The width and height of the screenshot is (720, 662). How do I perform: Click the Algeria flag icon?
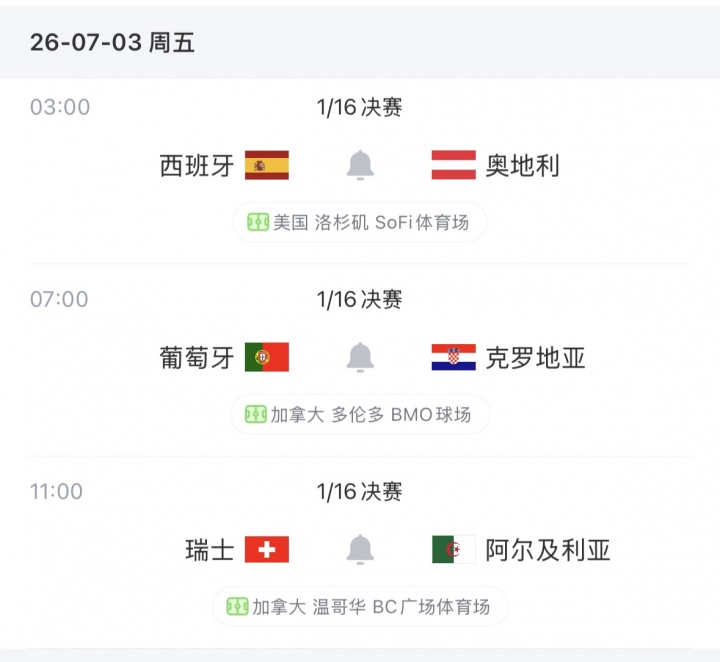(454, 549)
